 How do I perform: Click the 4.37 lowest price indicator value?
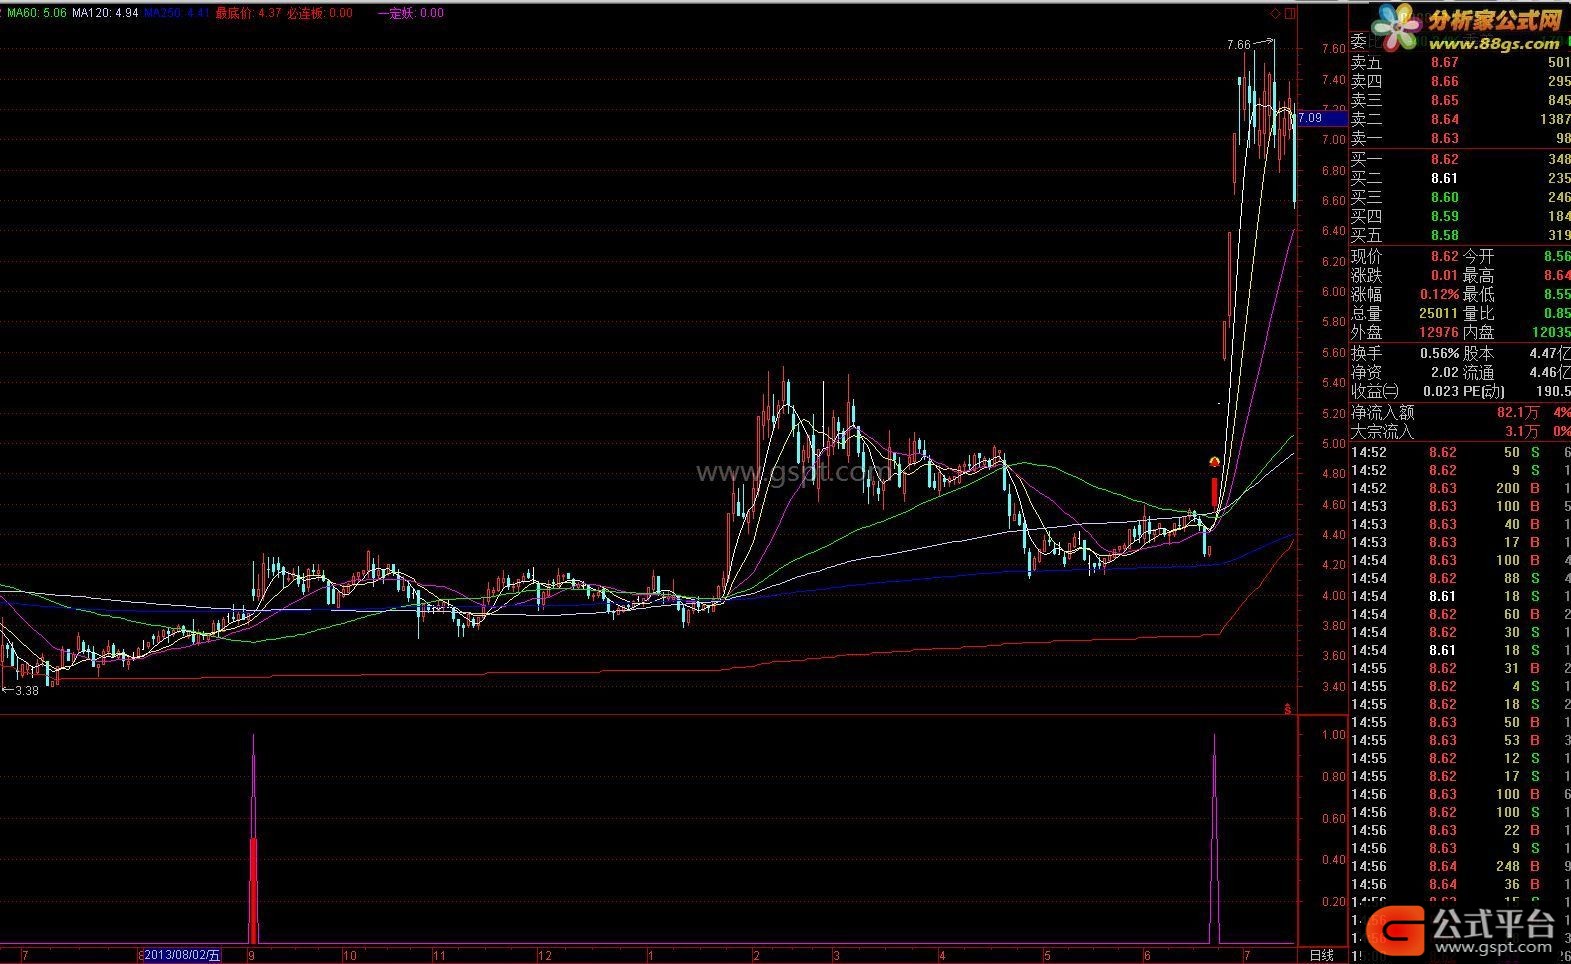pos(269,13)
